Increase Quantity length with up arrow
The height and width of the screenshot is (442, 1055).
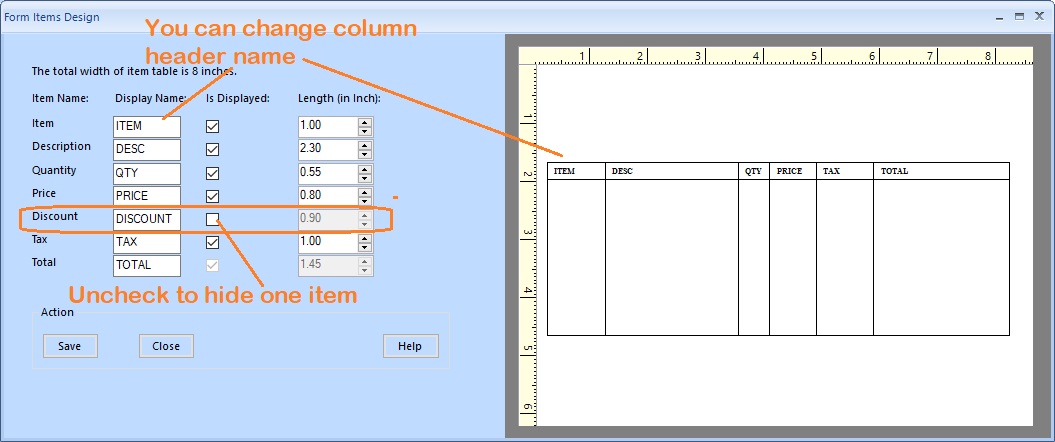click(x=365, y=168)
